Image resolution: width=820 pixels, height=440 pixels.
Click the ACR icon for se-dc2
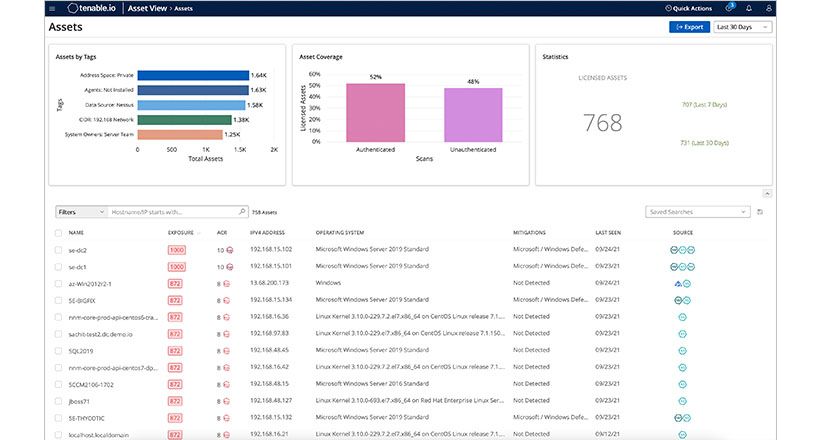(229, 249)
